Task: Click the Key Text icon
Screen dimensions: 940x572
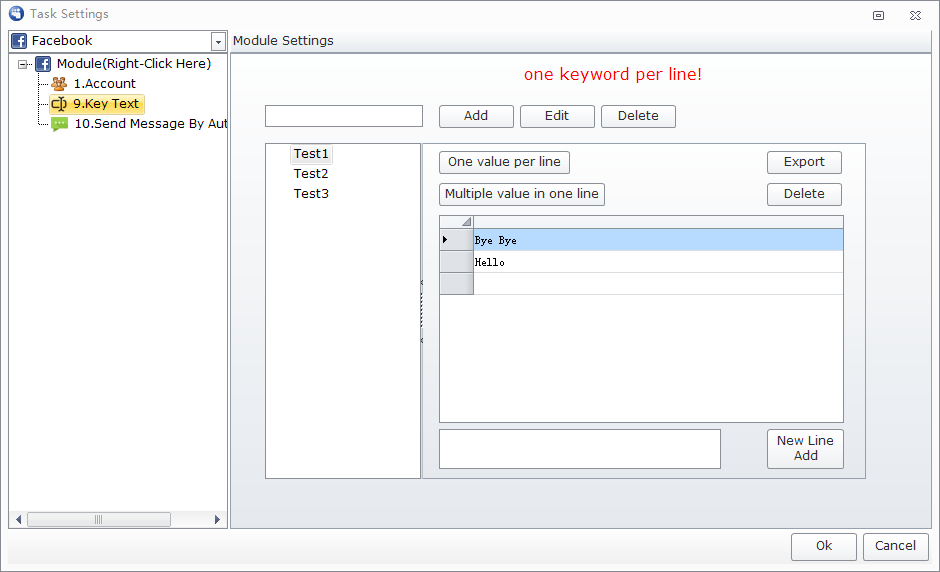Action: click(x=59, y=104)
